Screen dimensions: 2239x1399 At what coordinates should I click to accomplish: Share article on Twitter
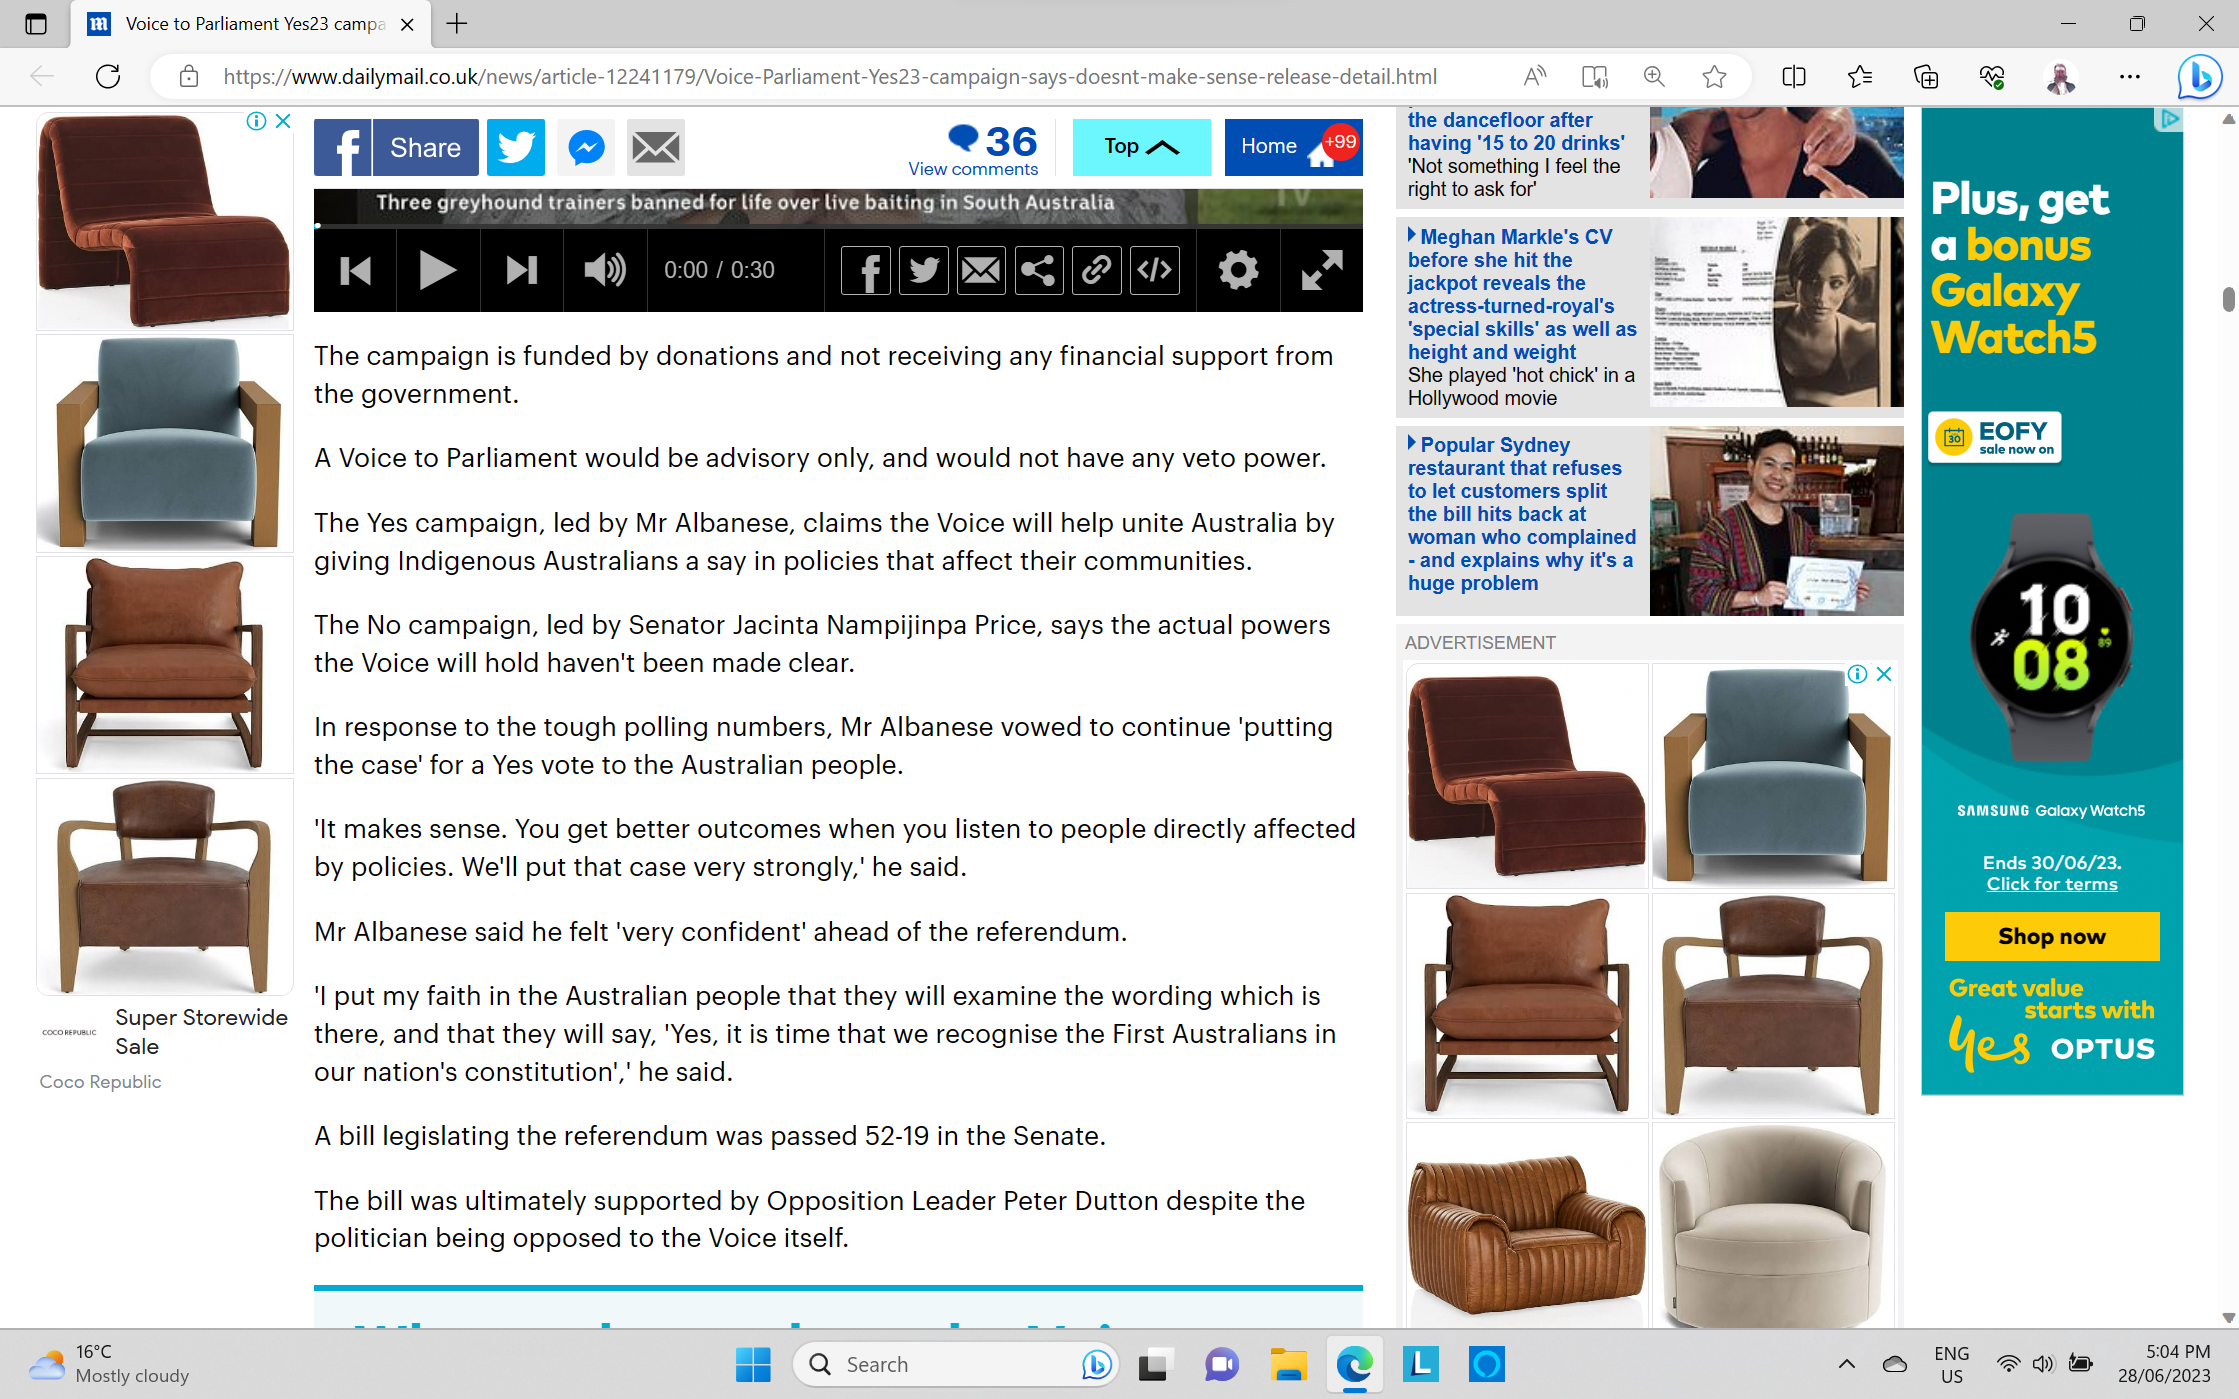(516, 147)
